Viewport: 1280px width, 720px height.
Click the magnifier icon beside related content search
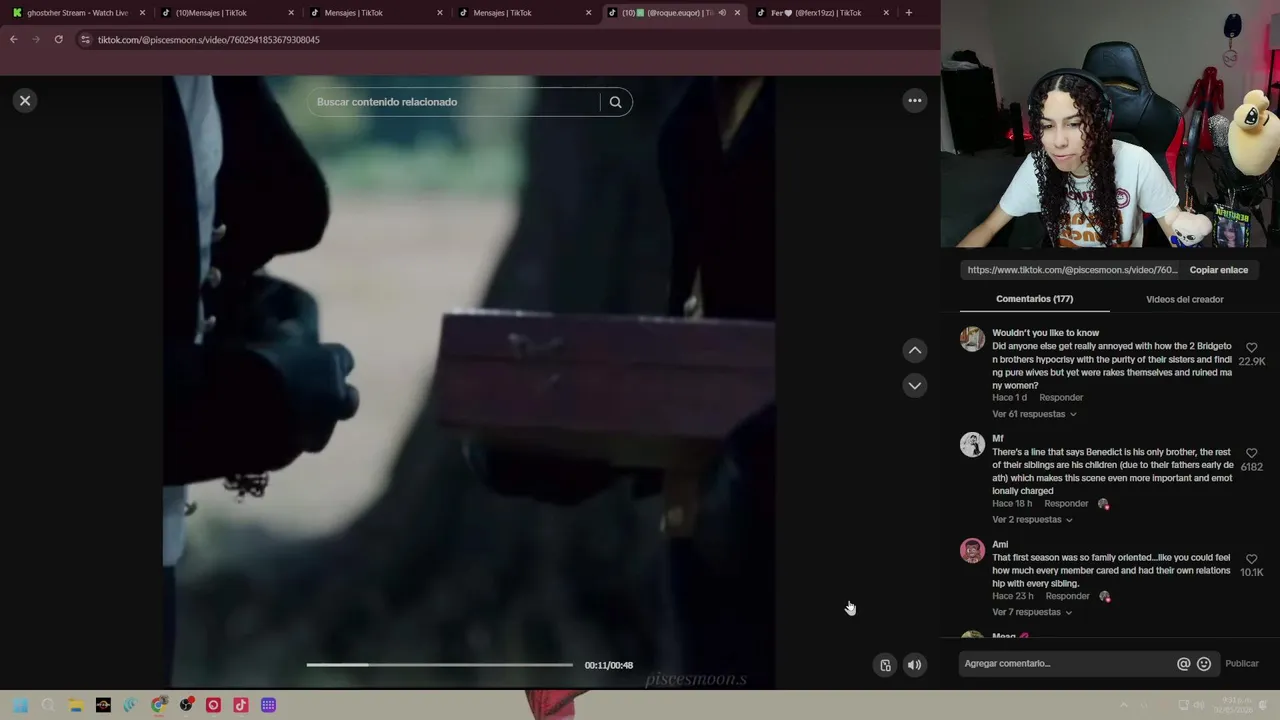(x=616, y=102)
